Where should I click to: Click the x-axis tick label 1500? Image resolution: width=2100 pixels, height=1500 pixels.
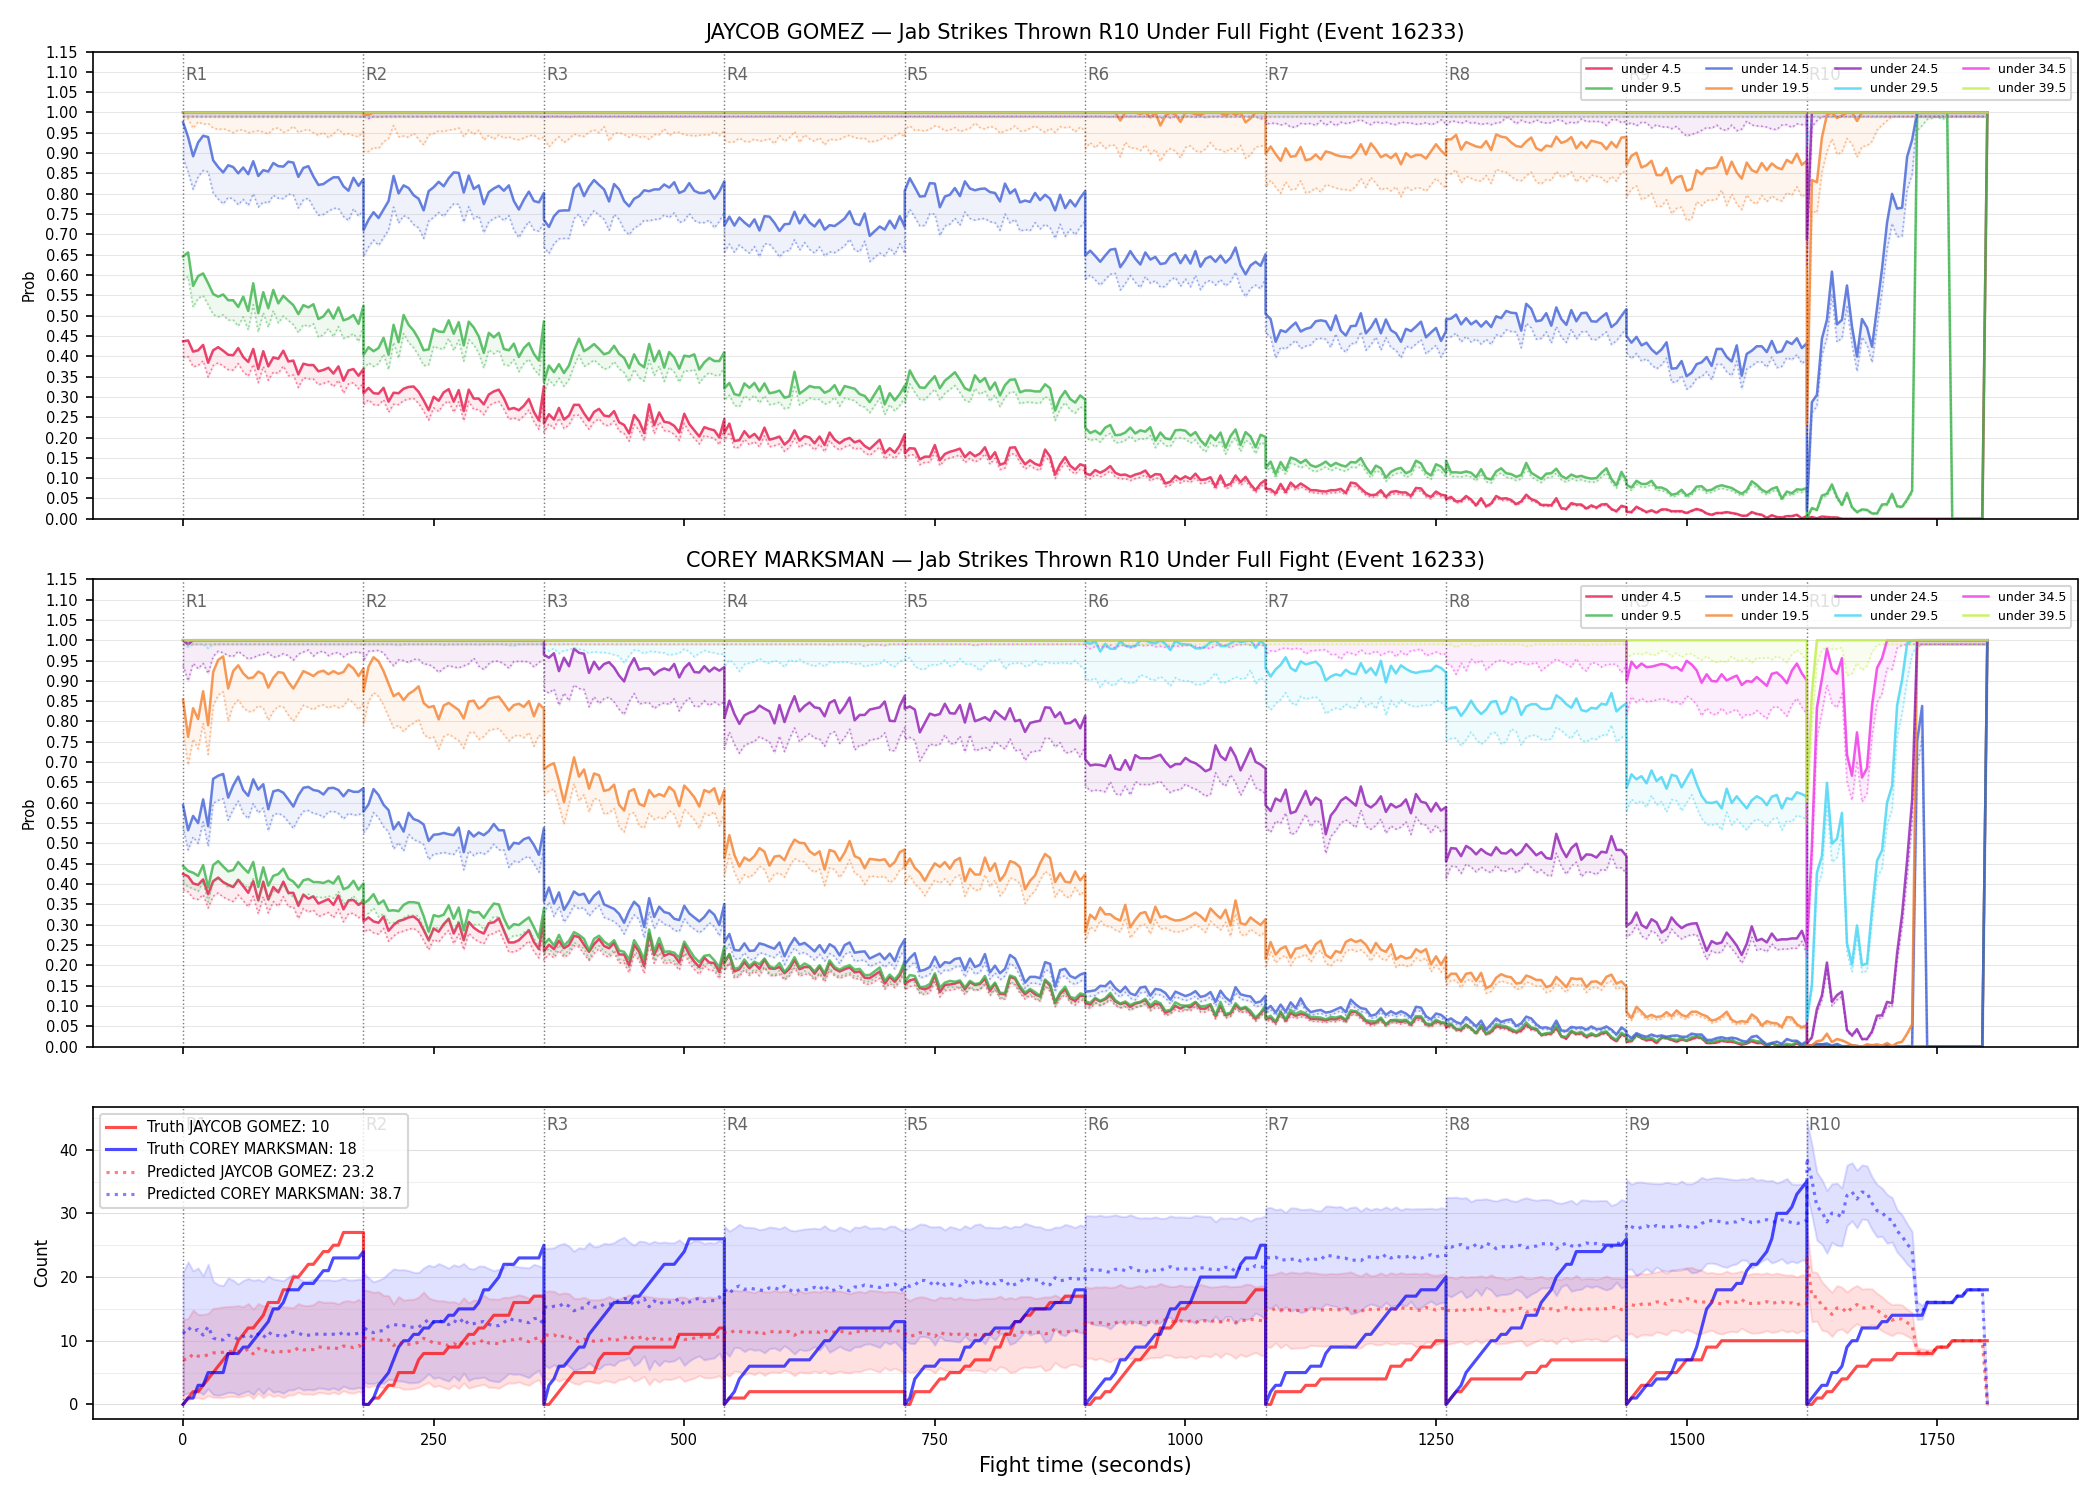[1687, 1439]
